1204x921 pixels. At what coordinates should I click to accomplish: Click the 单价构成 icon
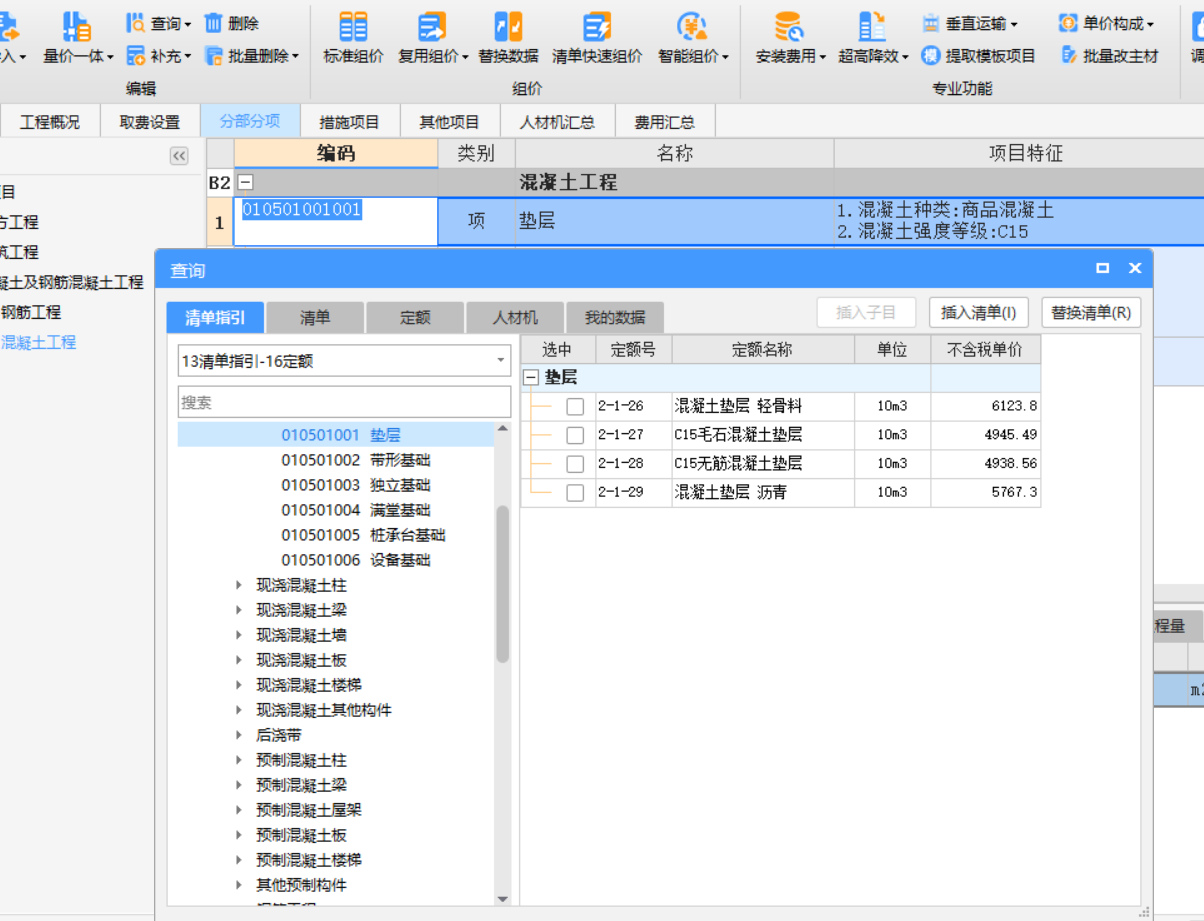(1068, 23)
